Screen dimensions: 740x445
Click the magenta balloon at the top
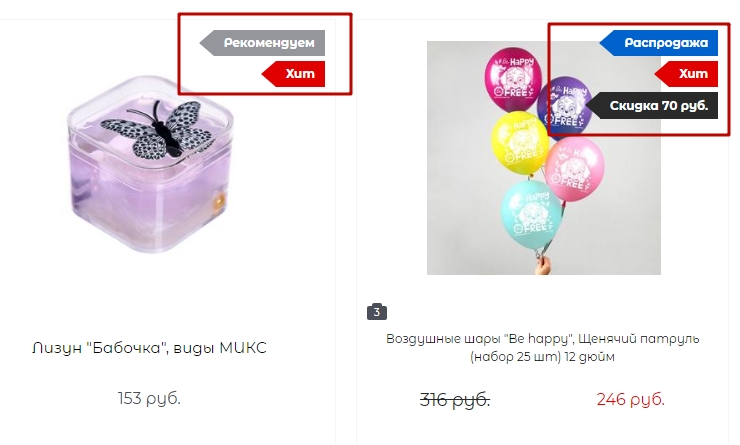[x=513, y=79]
